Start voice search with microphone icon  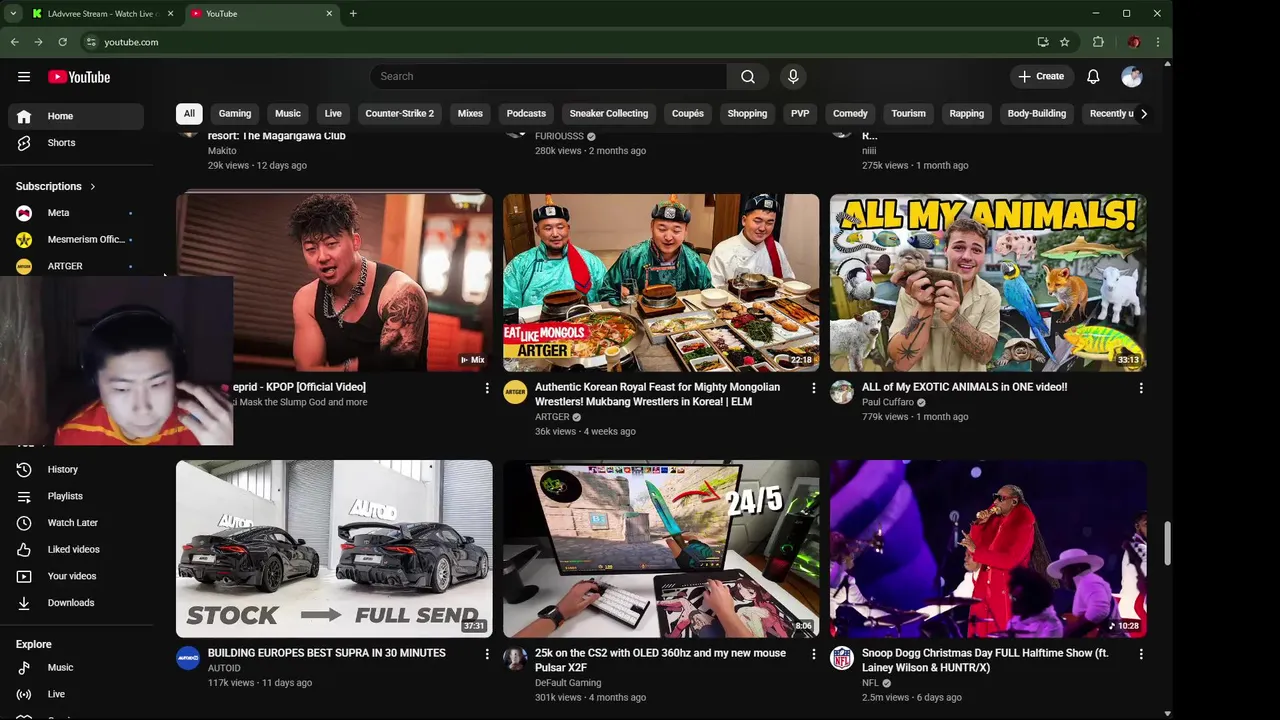click(x=793, y=77)
